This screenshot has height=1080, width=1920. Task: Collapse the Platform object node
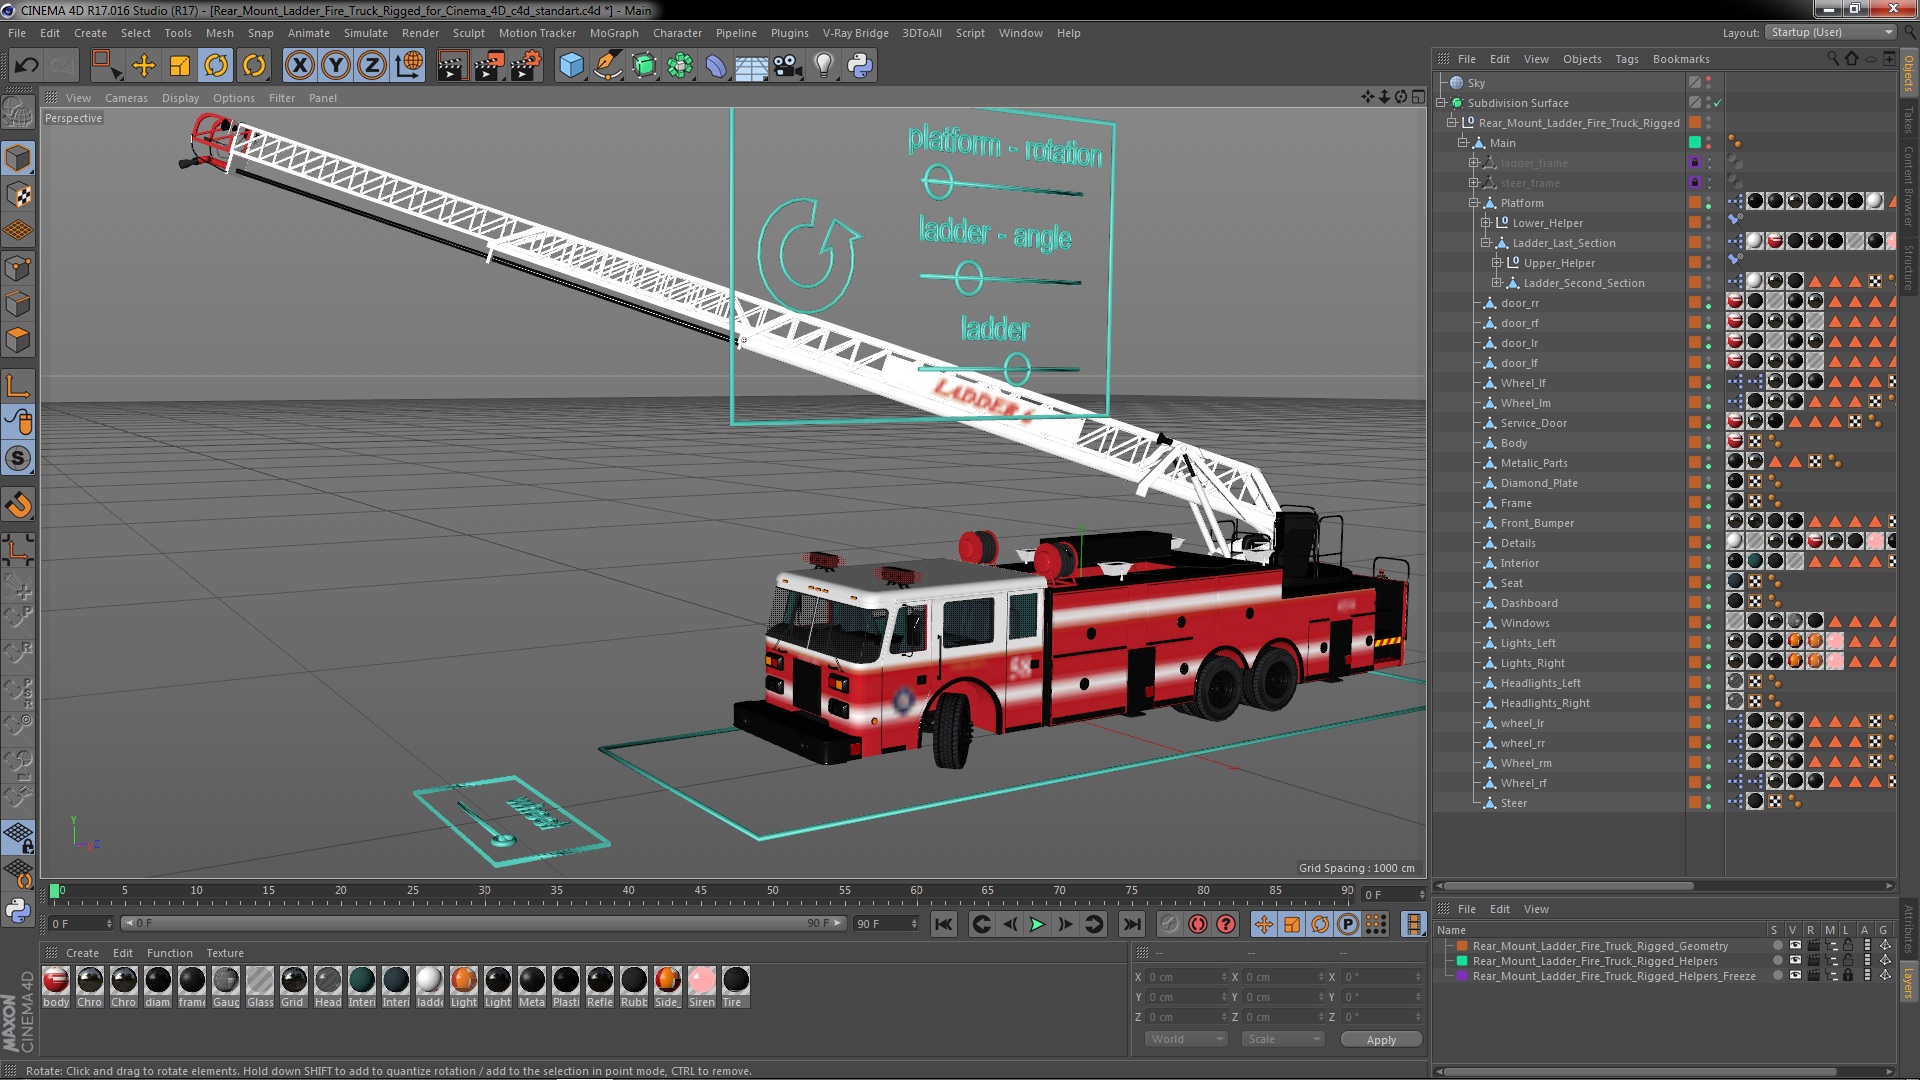coord(1473,203)
